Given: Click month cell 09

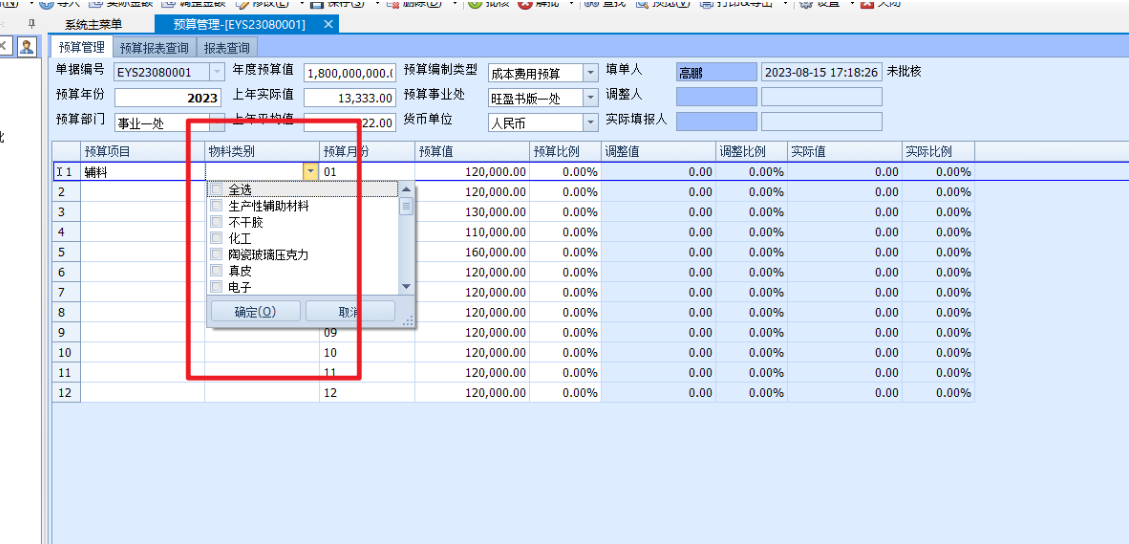Looking at the screenshot, I should [x=367, y=333].
